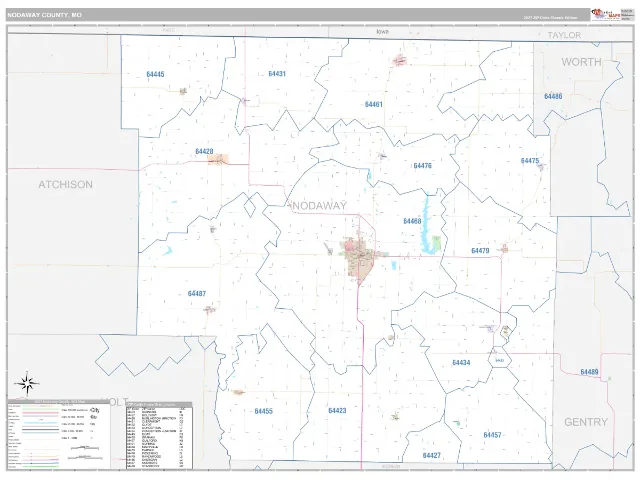Select ZIP code label 64423
The height and width of the screenshot is (480, 640).
337,411
